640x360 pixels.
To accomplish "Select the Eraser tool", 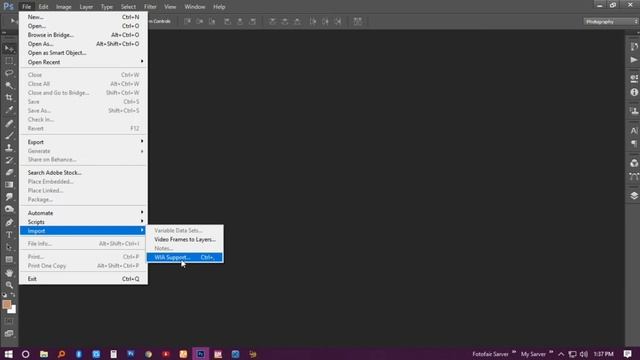I will [9, 172].
